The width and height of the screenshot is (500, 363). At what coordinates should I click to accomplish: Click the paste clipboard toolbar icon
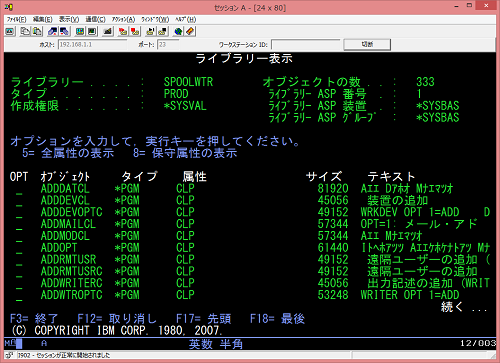pyautogui.click(x=37, y=31)
